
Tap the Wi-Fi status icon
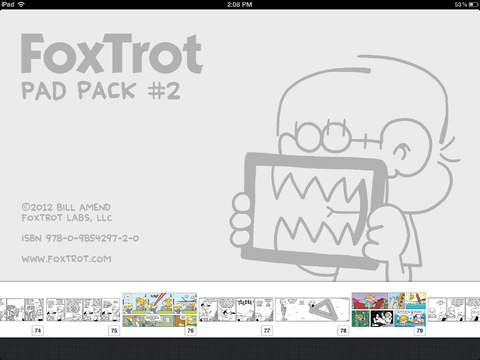[x=21, y=4]
